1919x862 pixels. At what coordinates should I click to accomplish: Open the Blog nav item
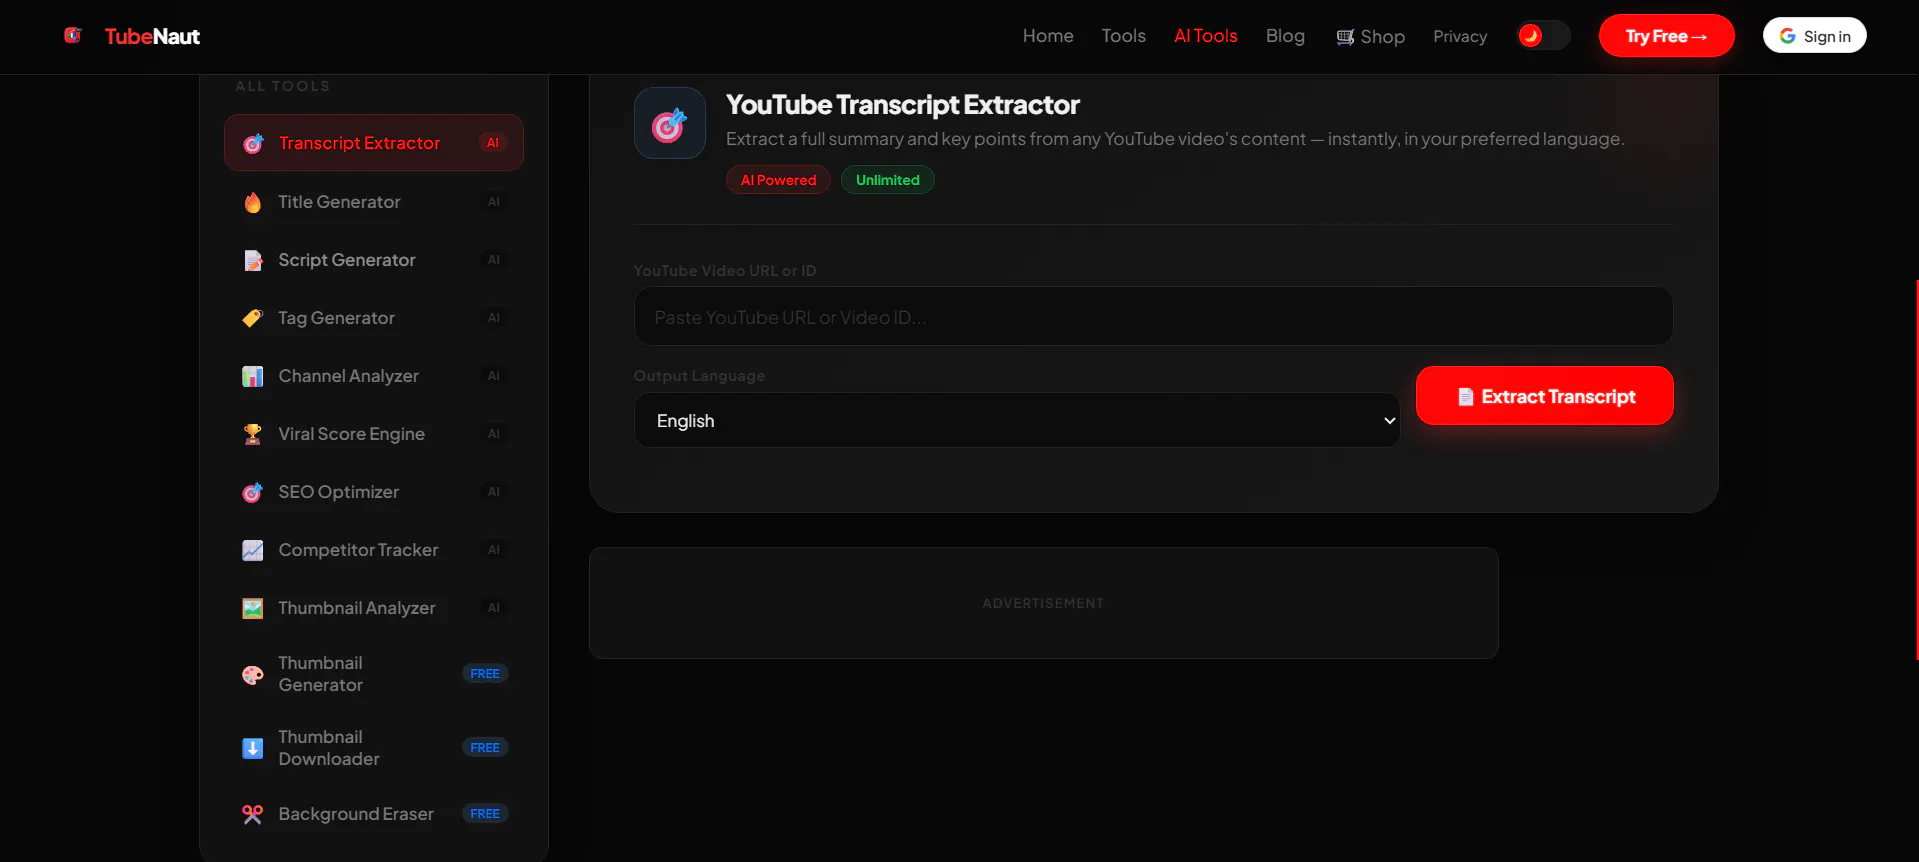point(1285,36)
